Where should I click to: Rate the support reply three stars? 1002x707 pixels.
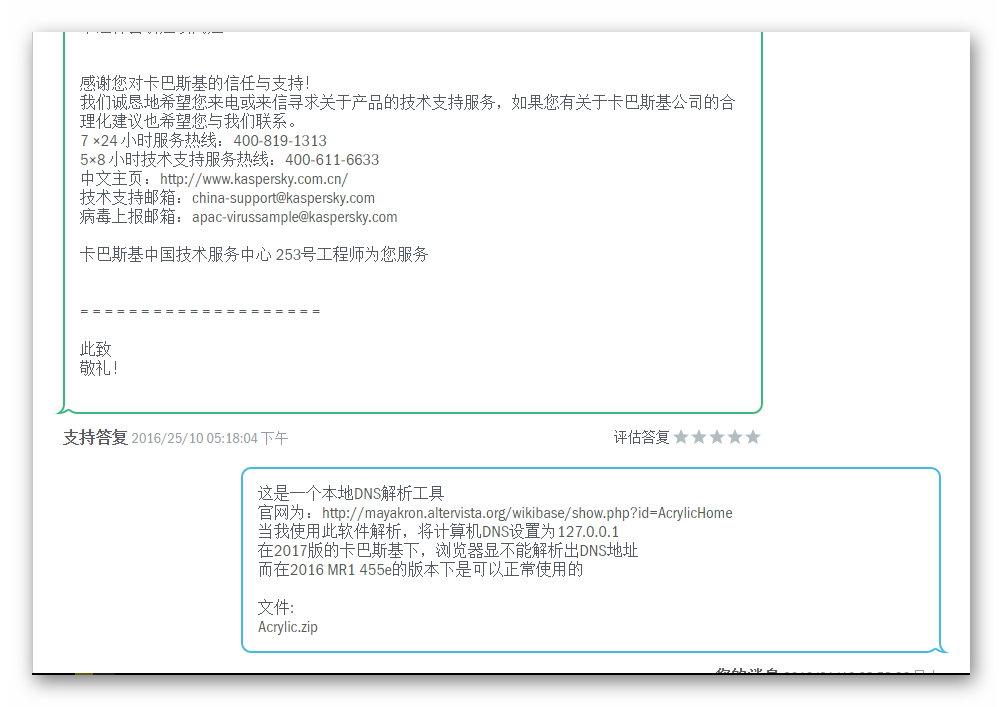[717, 437]
